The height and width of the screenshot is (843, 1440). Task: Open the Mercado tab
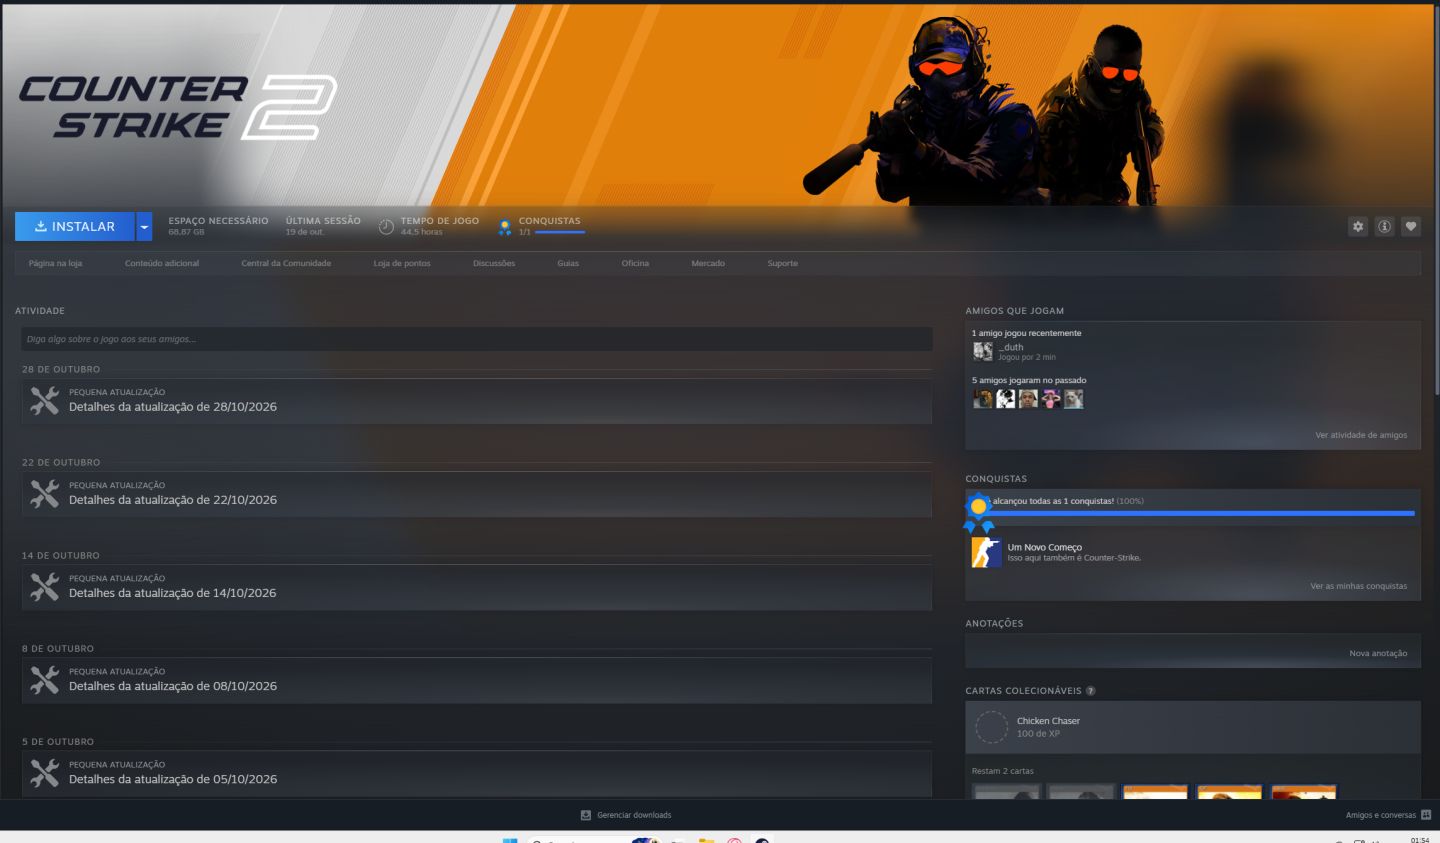click(x=708, y=263)
